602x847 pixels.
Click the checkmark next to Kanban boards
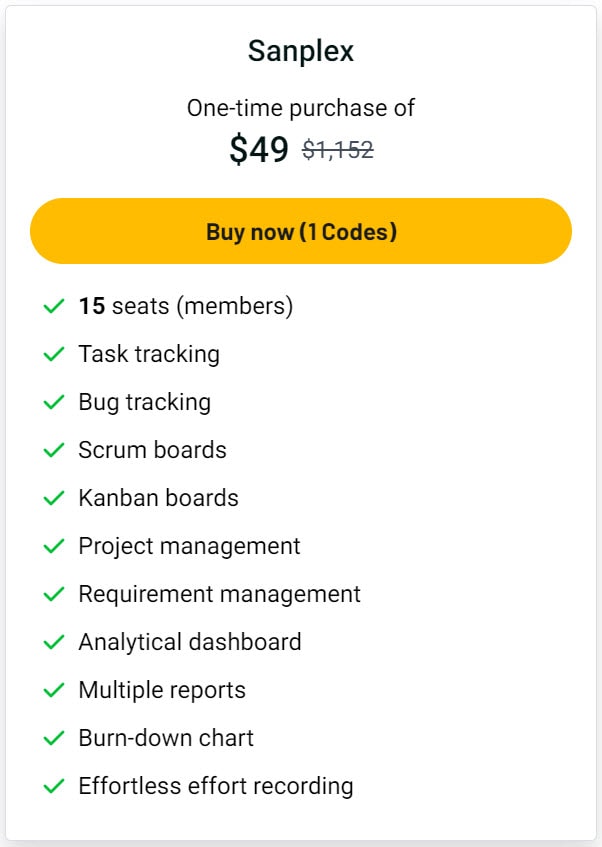pos(55,498)
